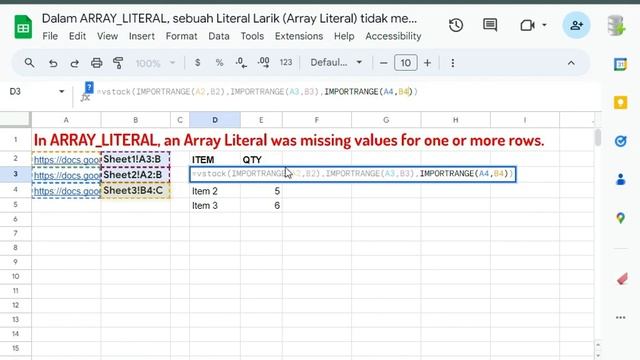Select column D header
This screenshot has height=360, width=640.
(x=215, y=120)
